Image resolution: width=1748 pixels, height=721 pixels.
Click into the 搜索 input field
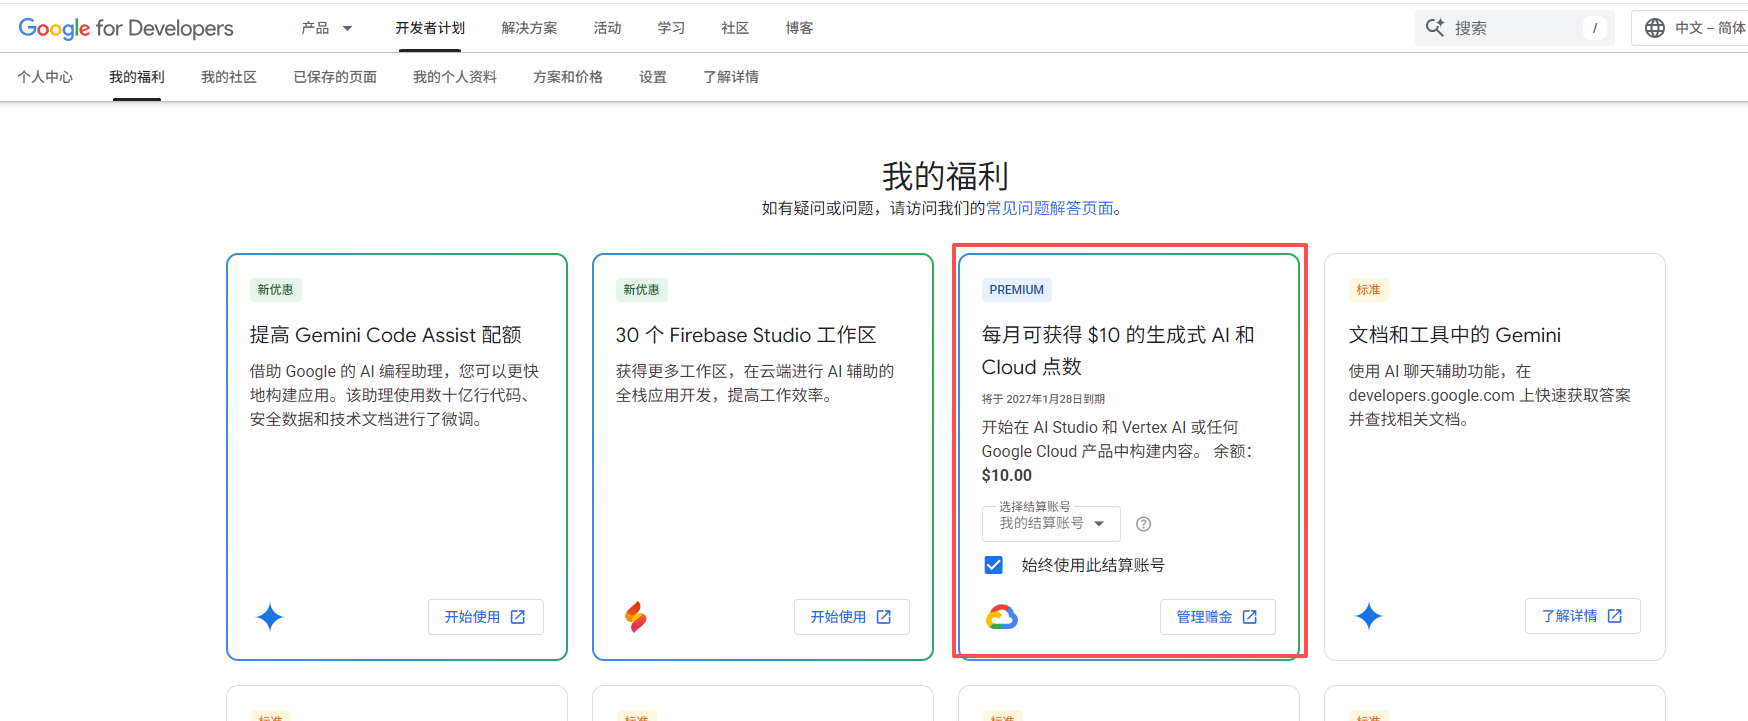[x=1515, y=28]
